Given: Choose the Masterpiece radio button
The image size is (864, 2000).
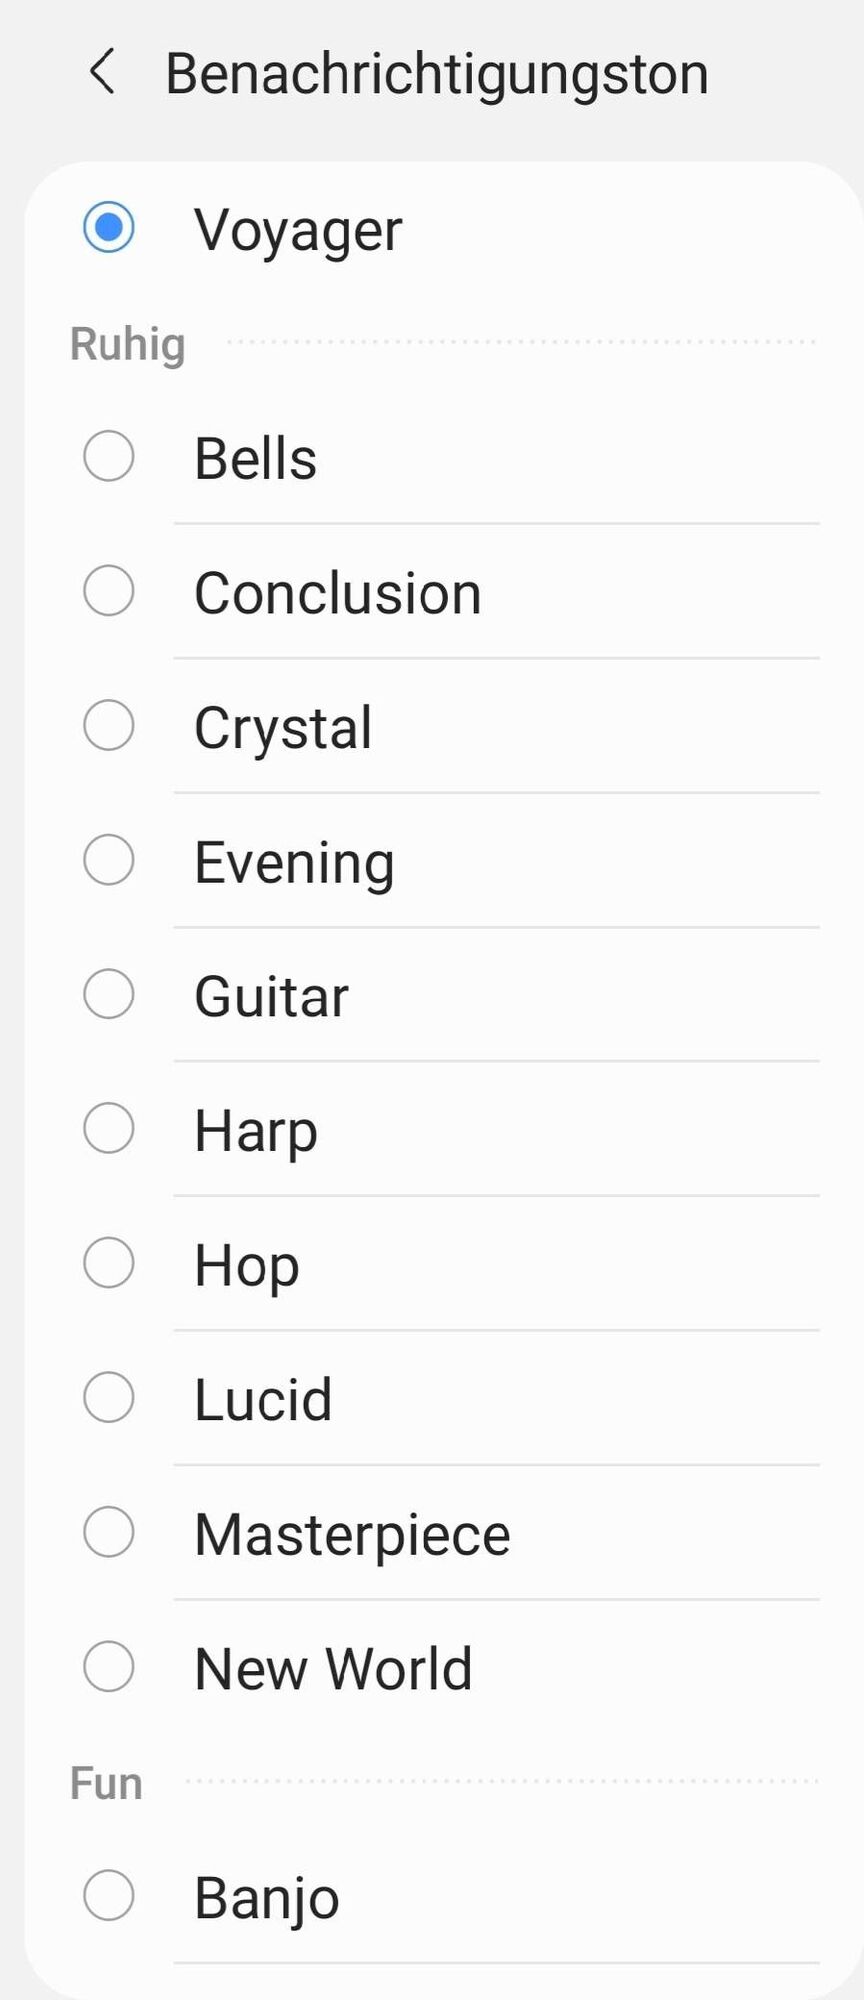Looking at the screenshot, I should tap(109, 1532).
